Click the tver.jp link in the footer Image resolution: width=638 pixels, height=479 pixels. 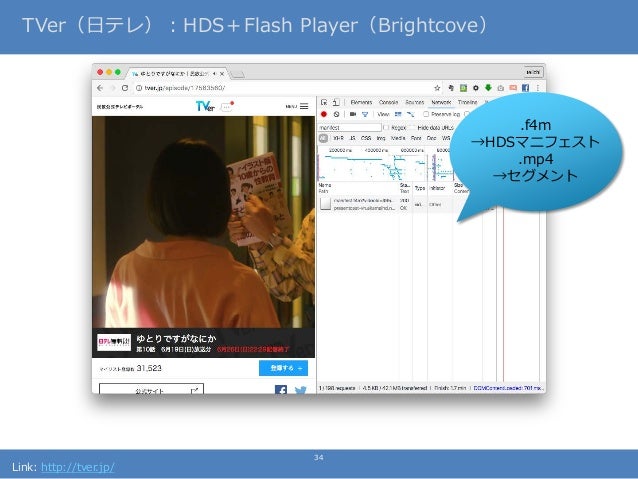(78, 467)
